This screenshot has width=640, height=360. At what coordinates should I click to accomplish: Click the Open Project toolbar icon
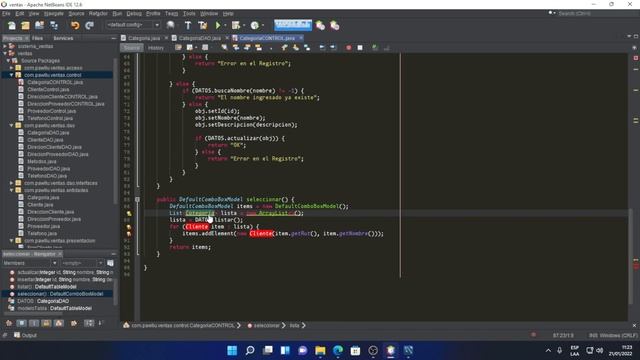click(x=39, y=25)
